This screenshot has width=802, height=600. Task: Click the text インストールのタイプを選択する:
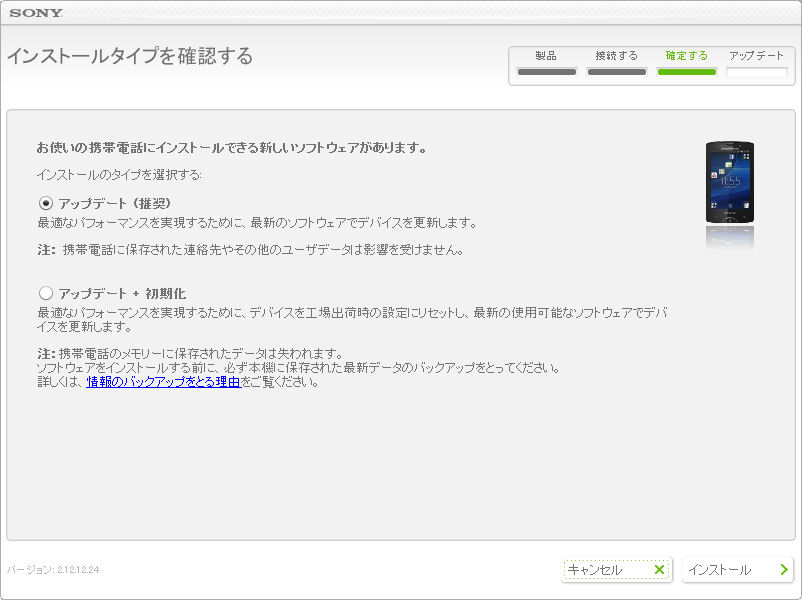(119, 175)
